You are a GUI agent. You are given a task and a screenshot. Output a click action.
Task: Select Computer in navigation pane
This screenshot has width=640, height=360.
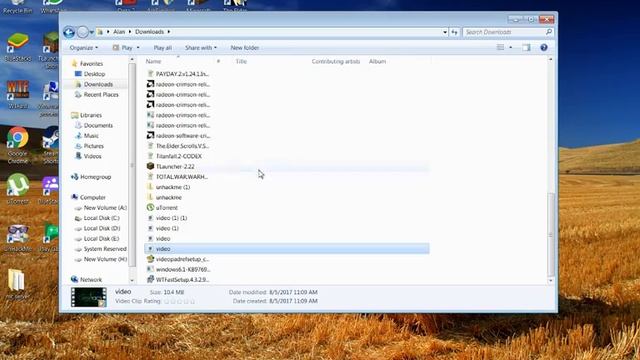tap(93, 197)
